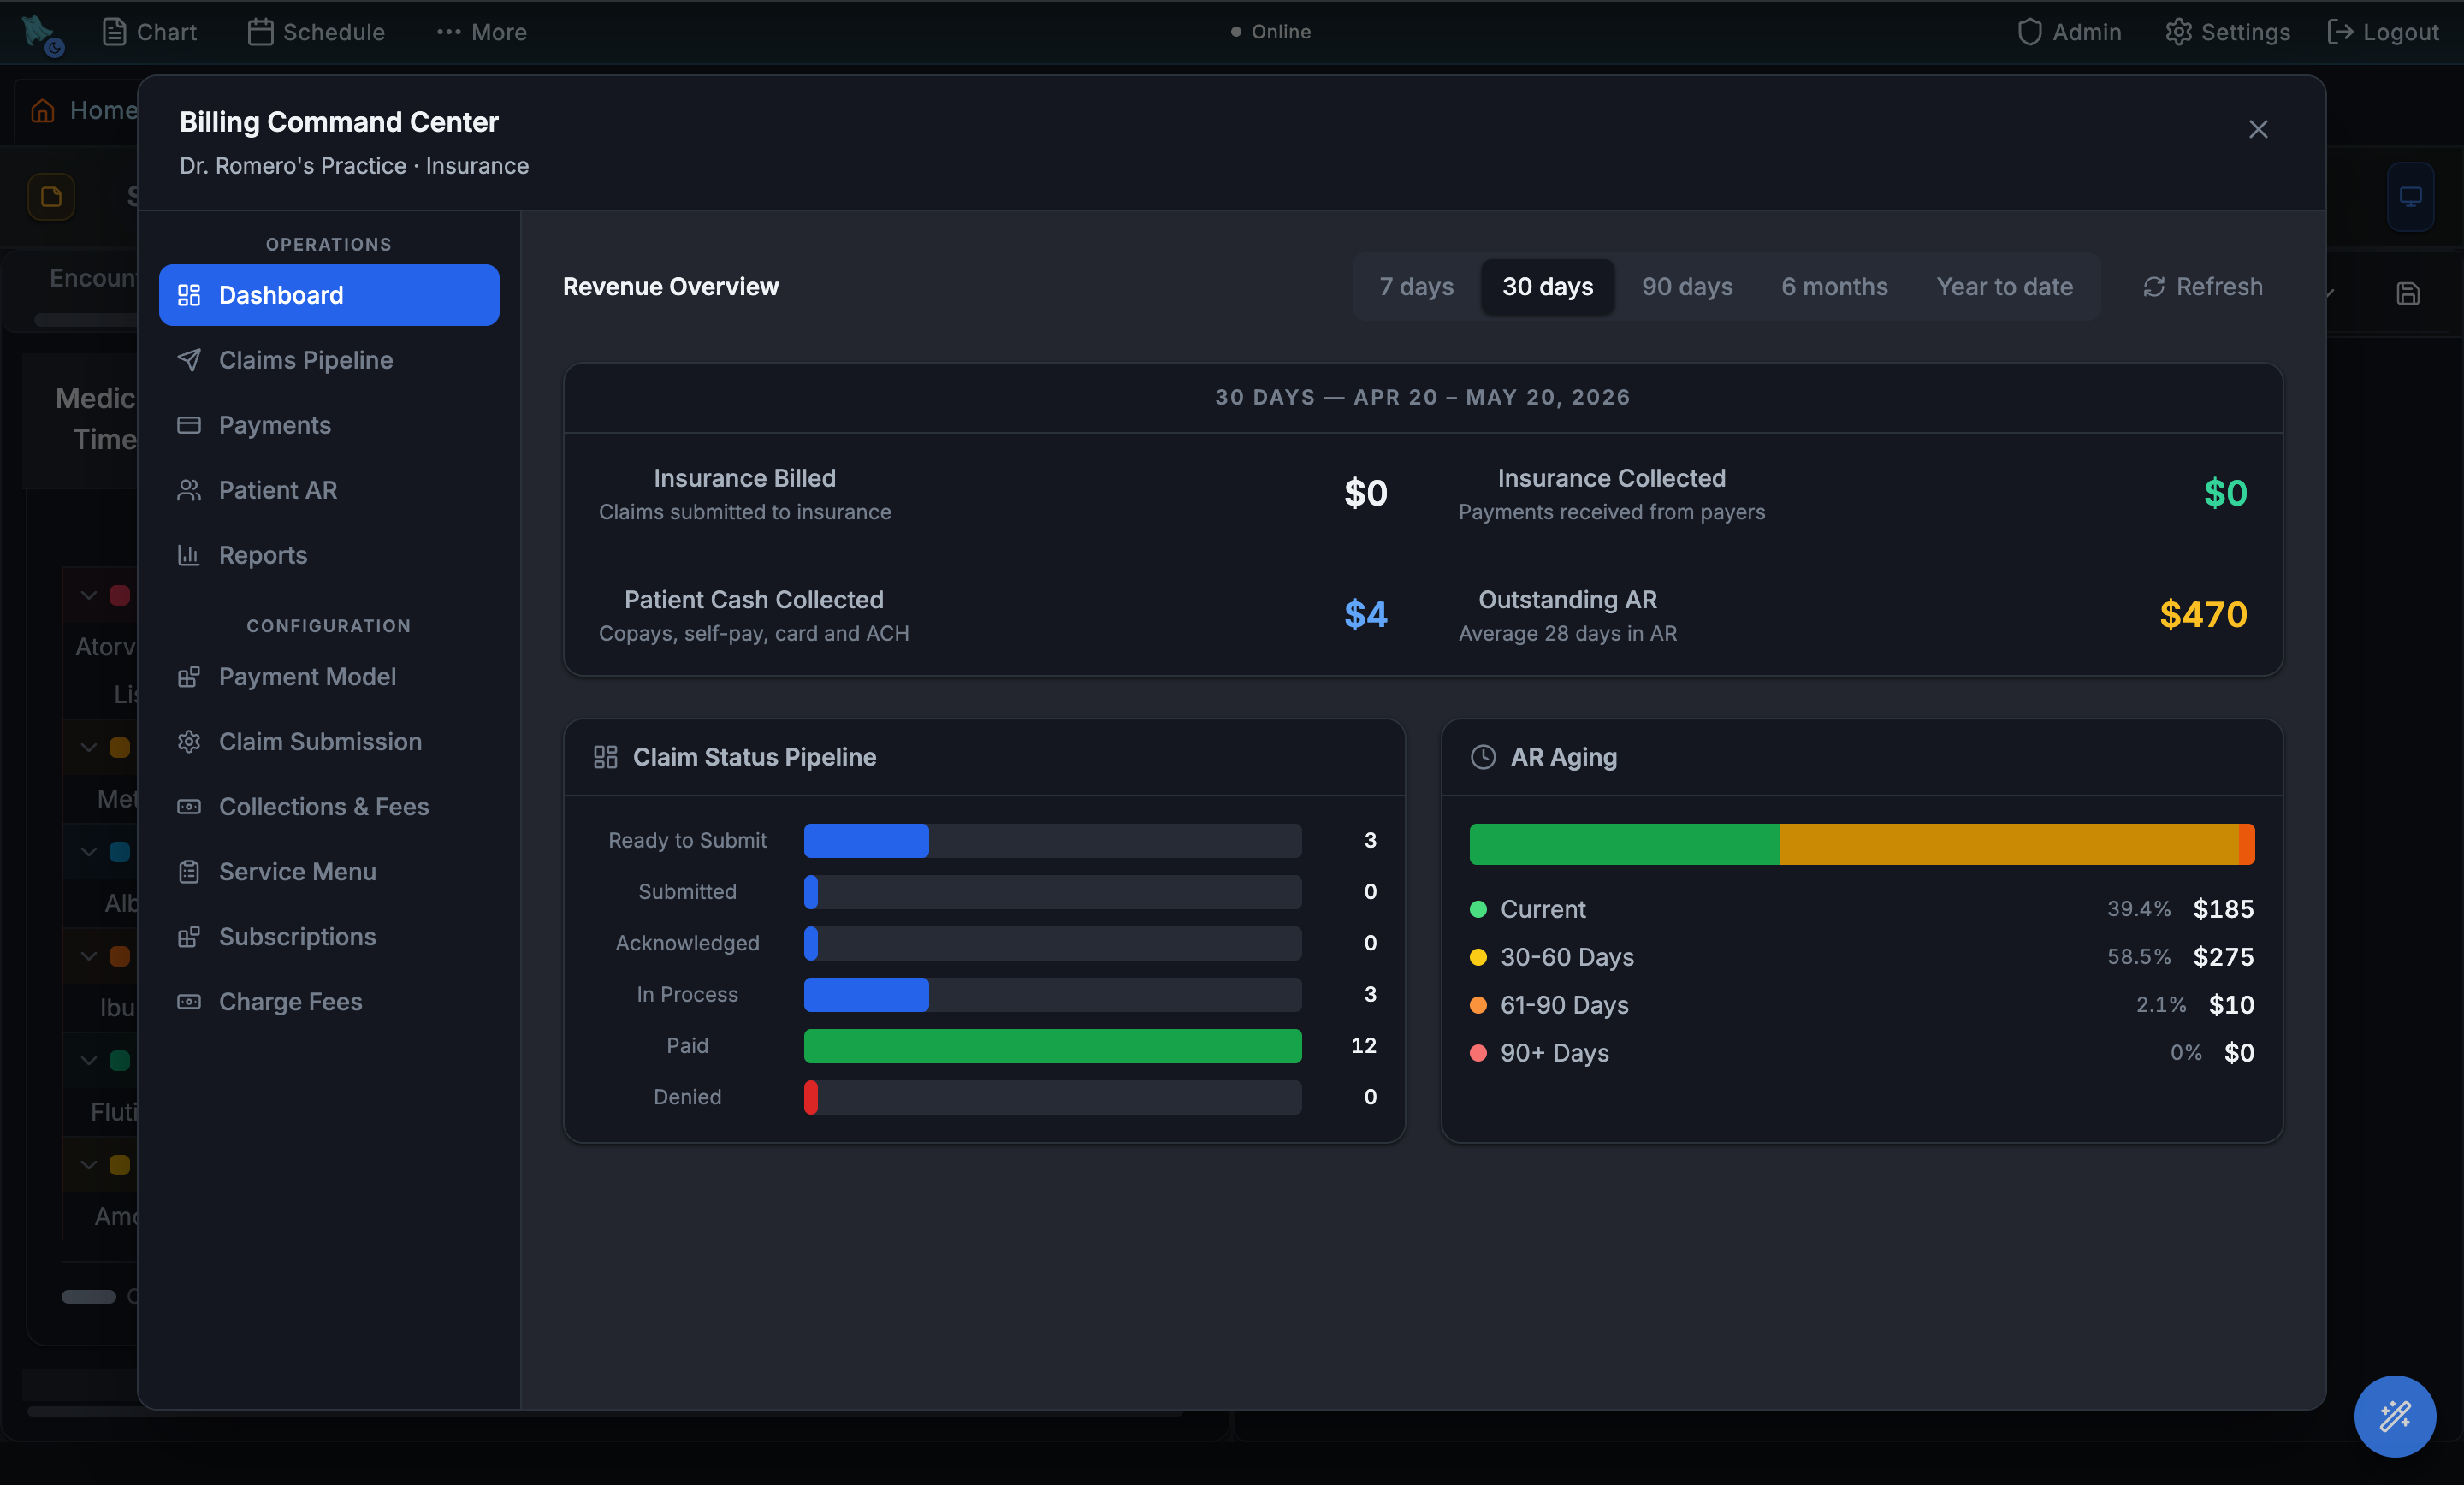This screenshot has width=2464, height=1485.
Task: Expand the green medication row chevron
Action: pos(89,1061)
